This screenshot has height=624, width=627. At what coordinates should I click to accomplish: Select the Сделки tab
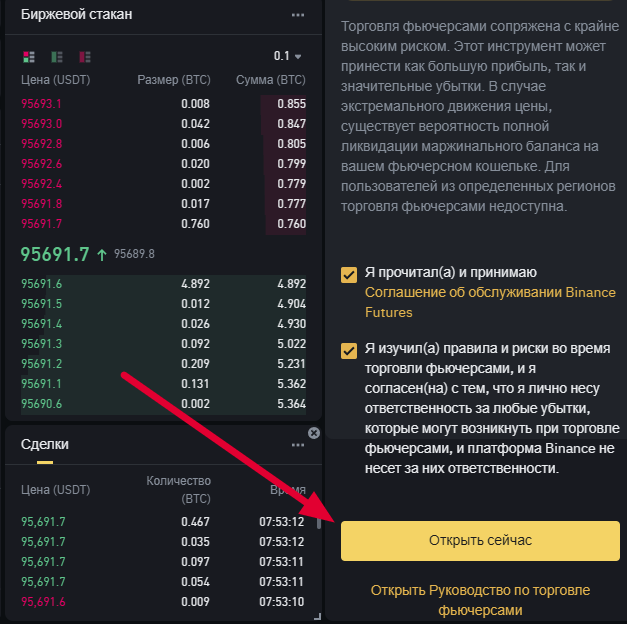[45, 444]
